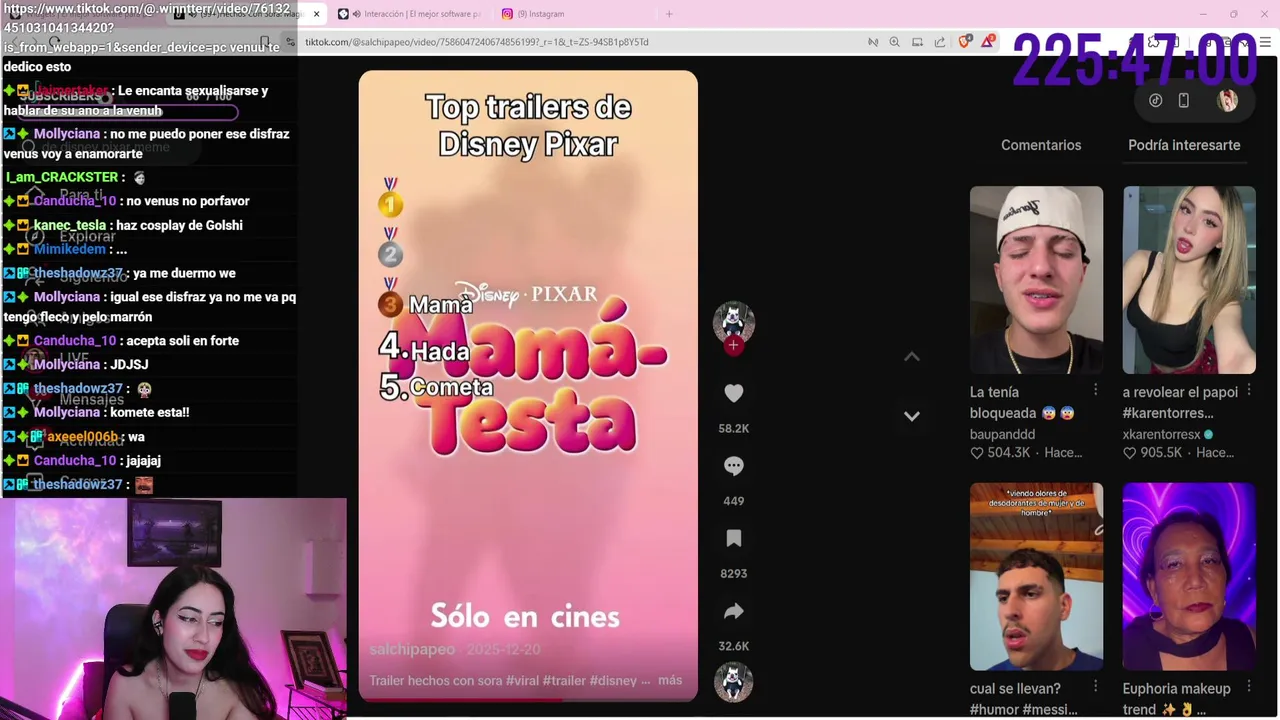This screenshot has width=1280, height=720.
Task: Open the 'Euphoria makeup trend' video thumbnail
Action: coord(1189,576)
